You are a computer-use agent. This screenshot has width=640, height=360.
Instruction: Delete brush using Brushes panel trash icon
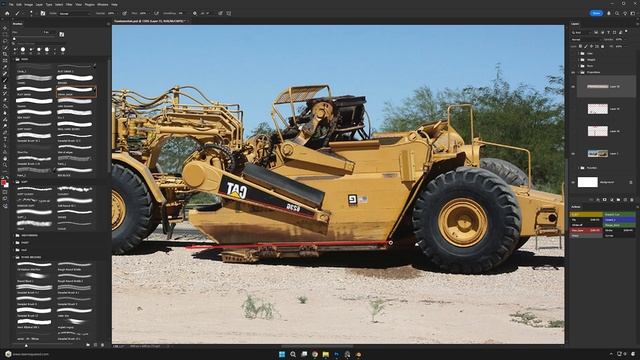point(102,345)
